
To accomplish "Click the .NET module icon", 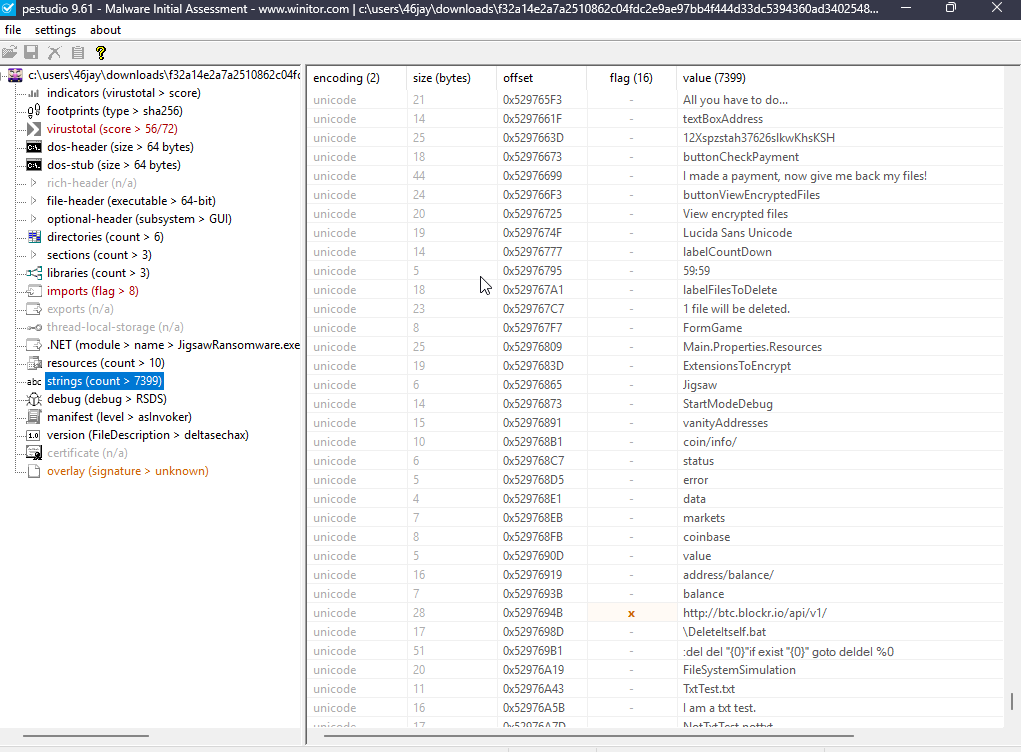I will click(34, 345).
